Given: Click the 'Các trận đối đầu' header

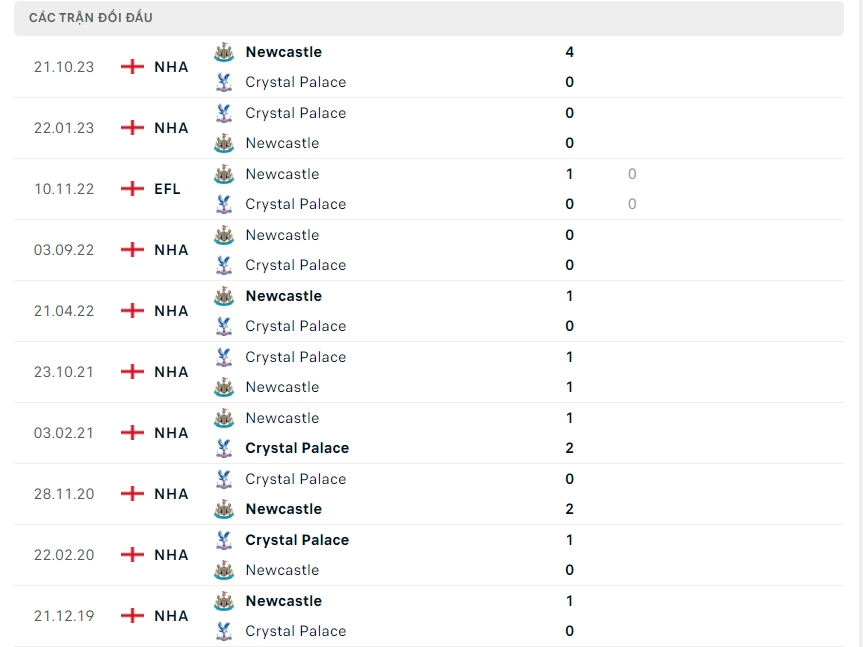Looking at the screenshot, I should pos(91,18).
